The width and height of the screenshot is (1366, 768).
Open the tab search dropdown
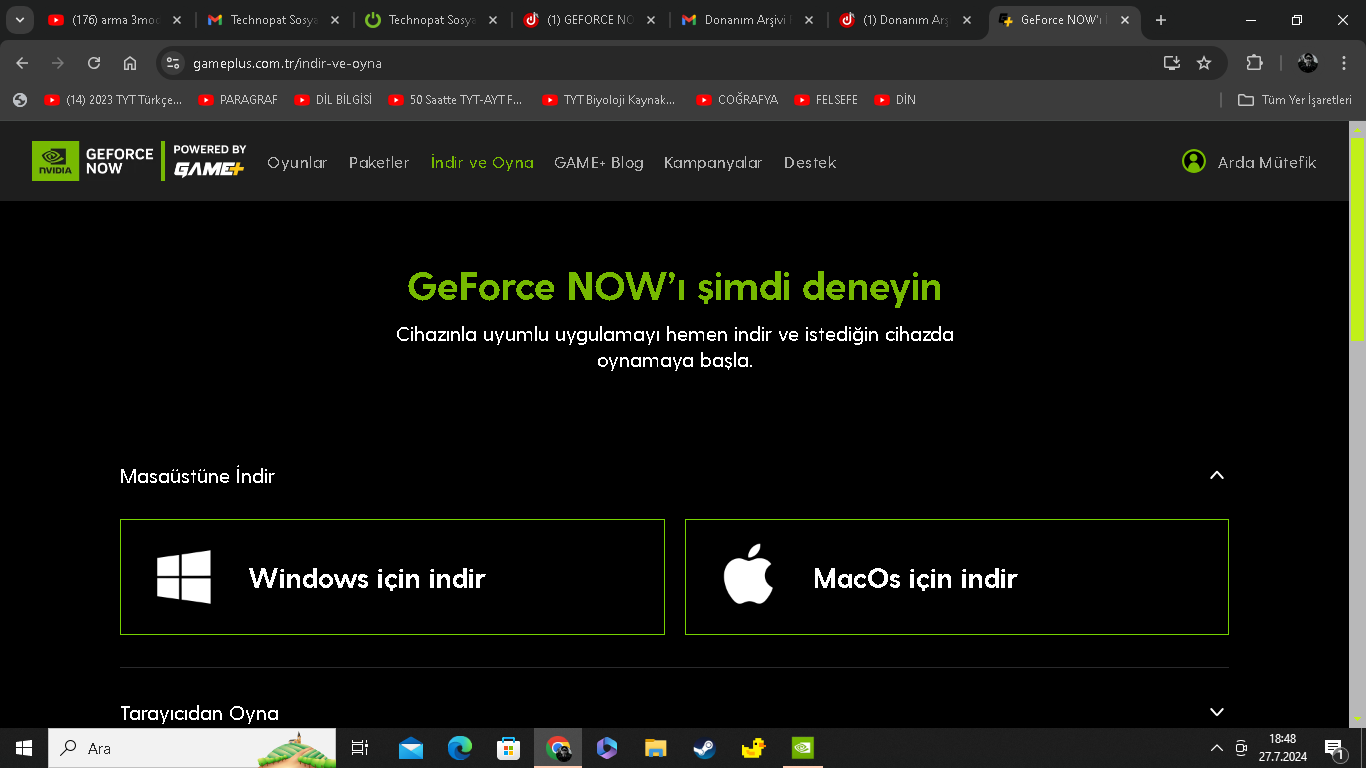click(19, 20)
